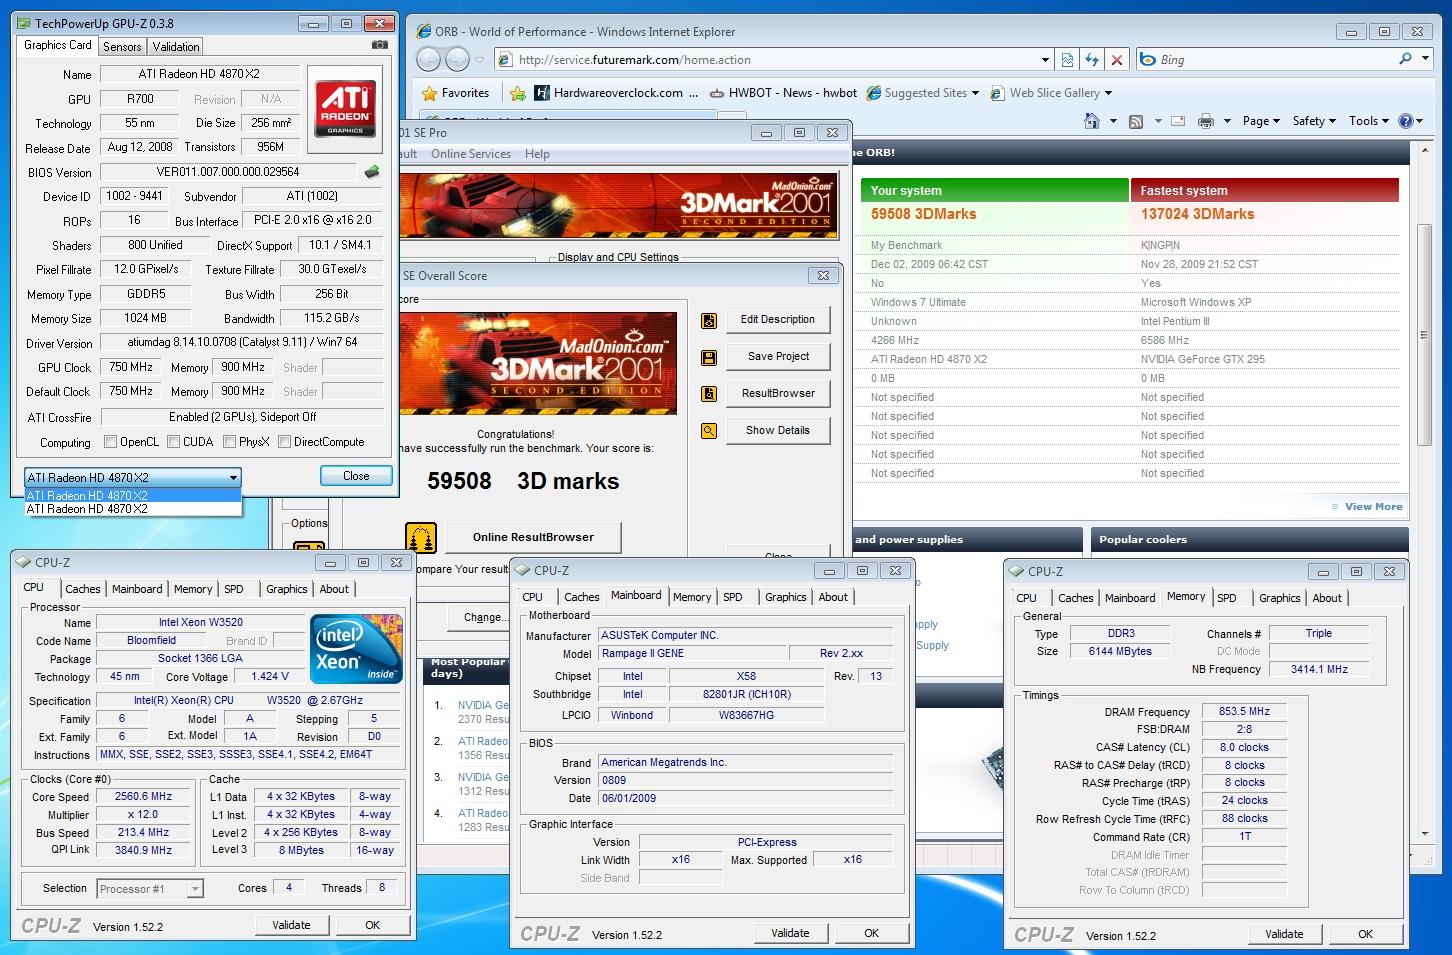This screenshot has width=1452, height=955.
Task: Click the RSS Feeds icon in IE
Action: pos(1136,121)
